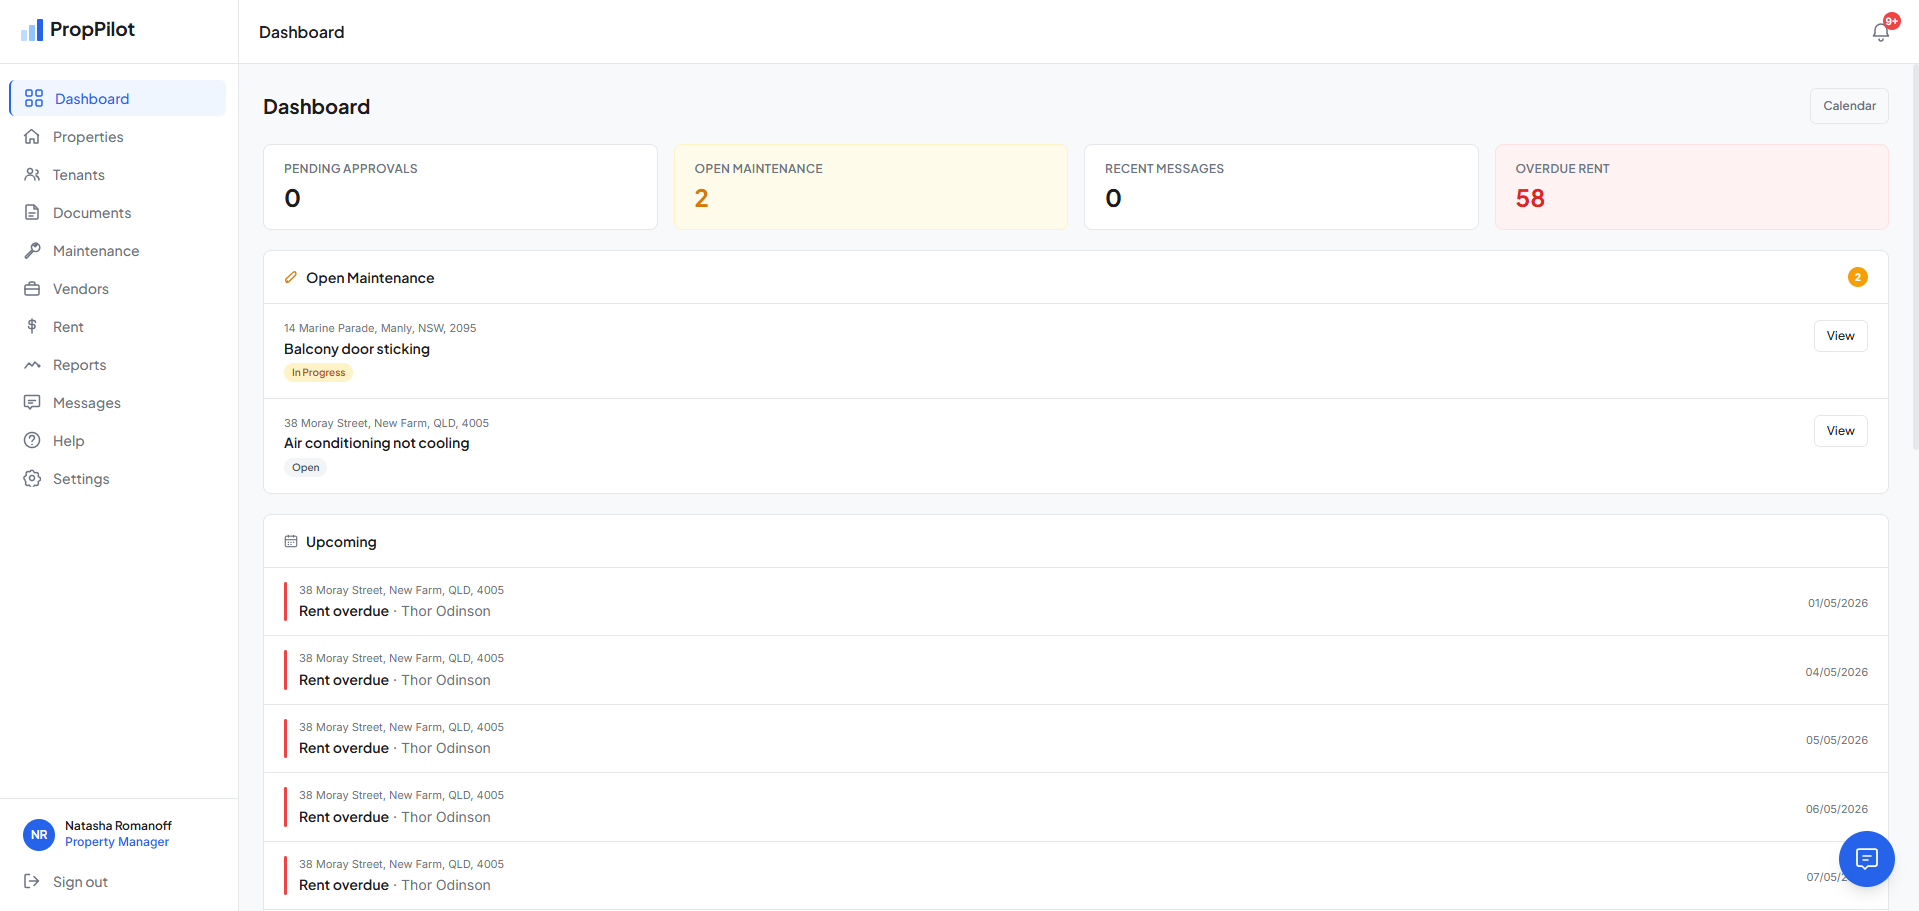Open Messages page from sidebar
This screenshot has width=1919, height=911.
[118, 402]
